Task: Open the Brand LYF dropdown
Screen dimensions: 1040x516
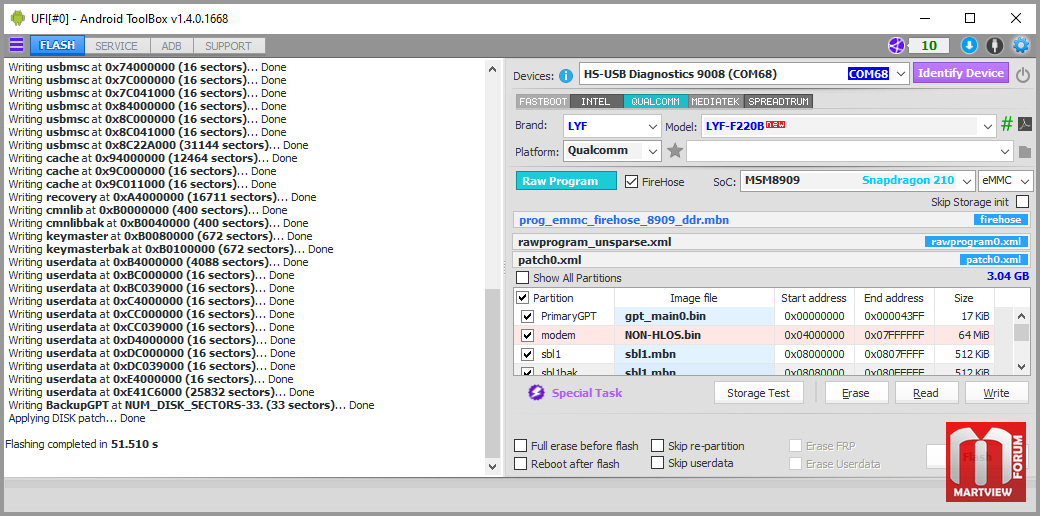Action: [652, 126]
